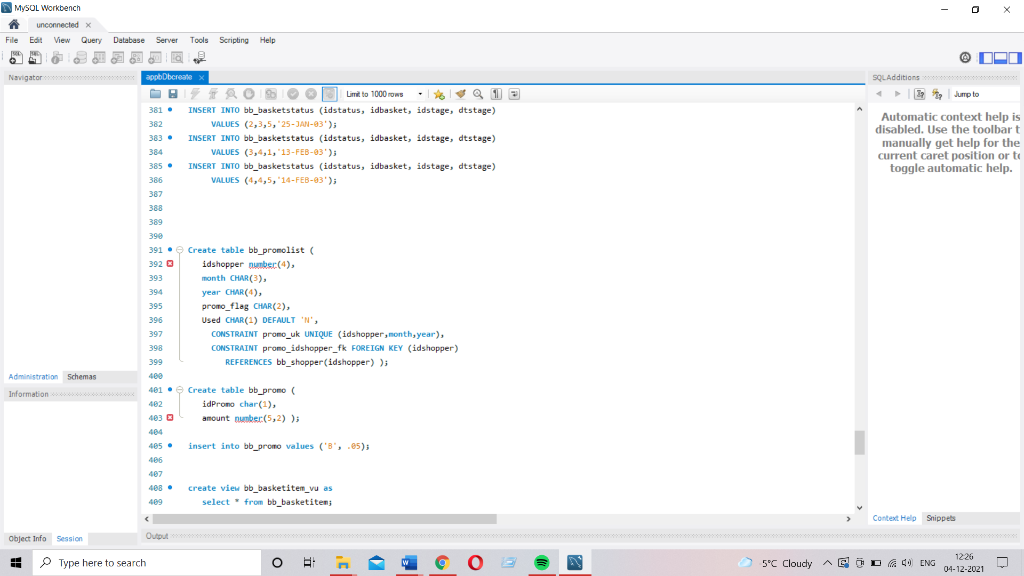Open the Limit to 1000 rows dropdown
This screenshot has width=1024, height=576.
pyautogui.click(x=421, y=94)
